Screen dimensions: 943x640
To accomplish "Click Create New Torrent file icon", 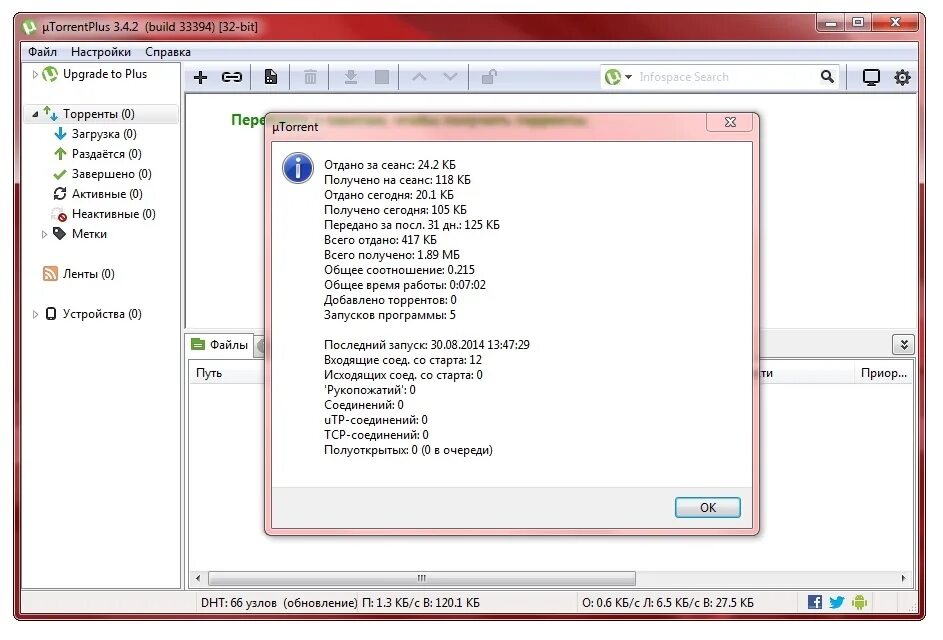I will coord(271,77).
